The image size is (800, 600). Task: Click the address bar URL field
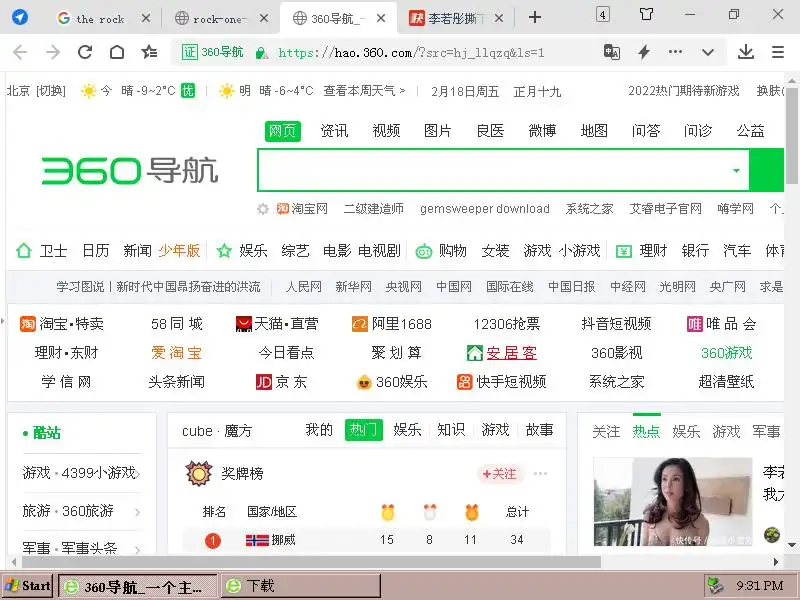tap(411, 53)
